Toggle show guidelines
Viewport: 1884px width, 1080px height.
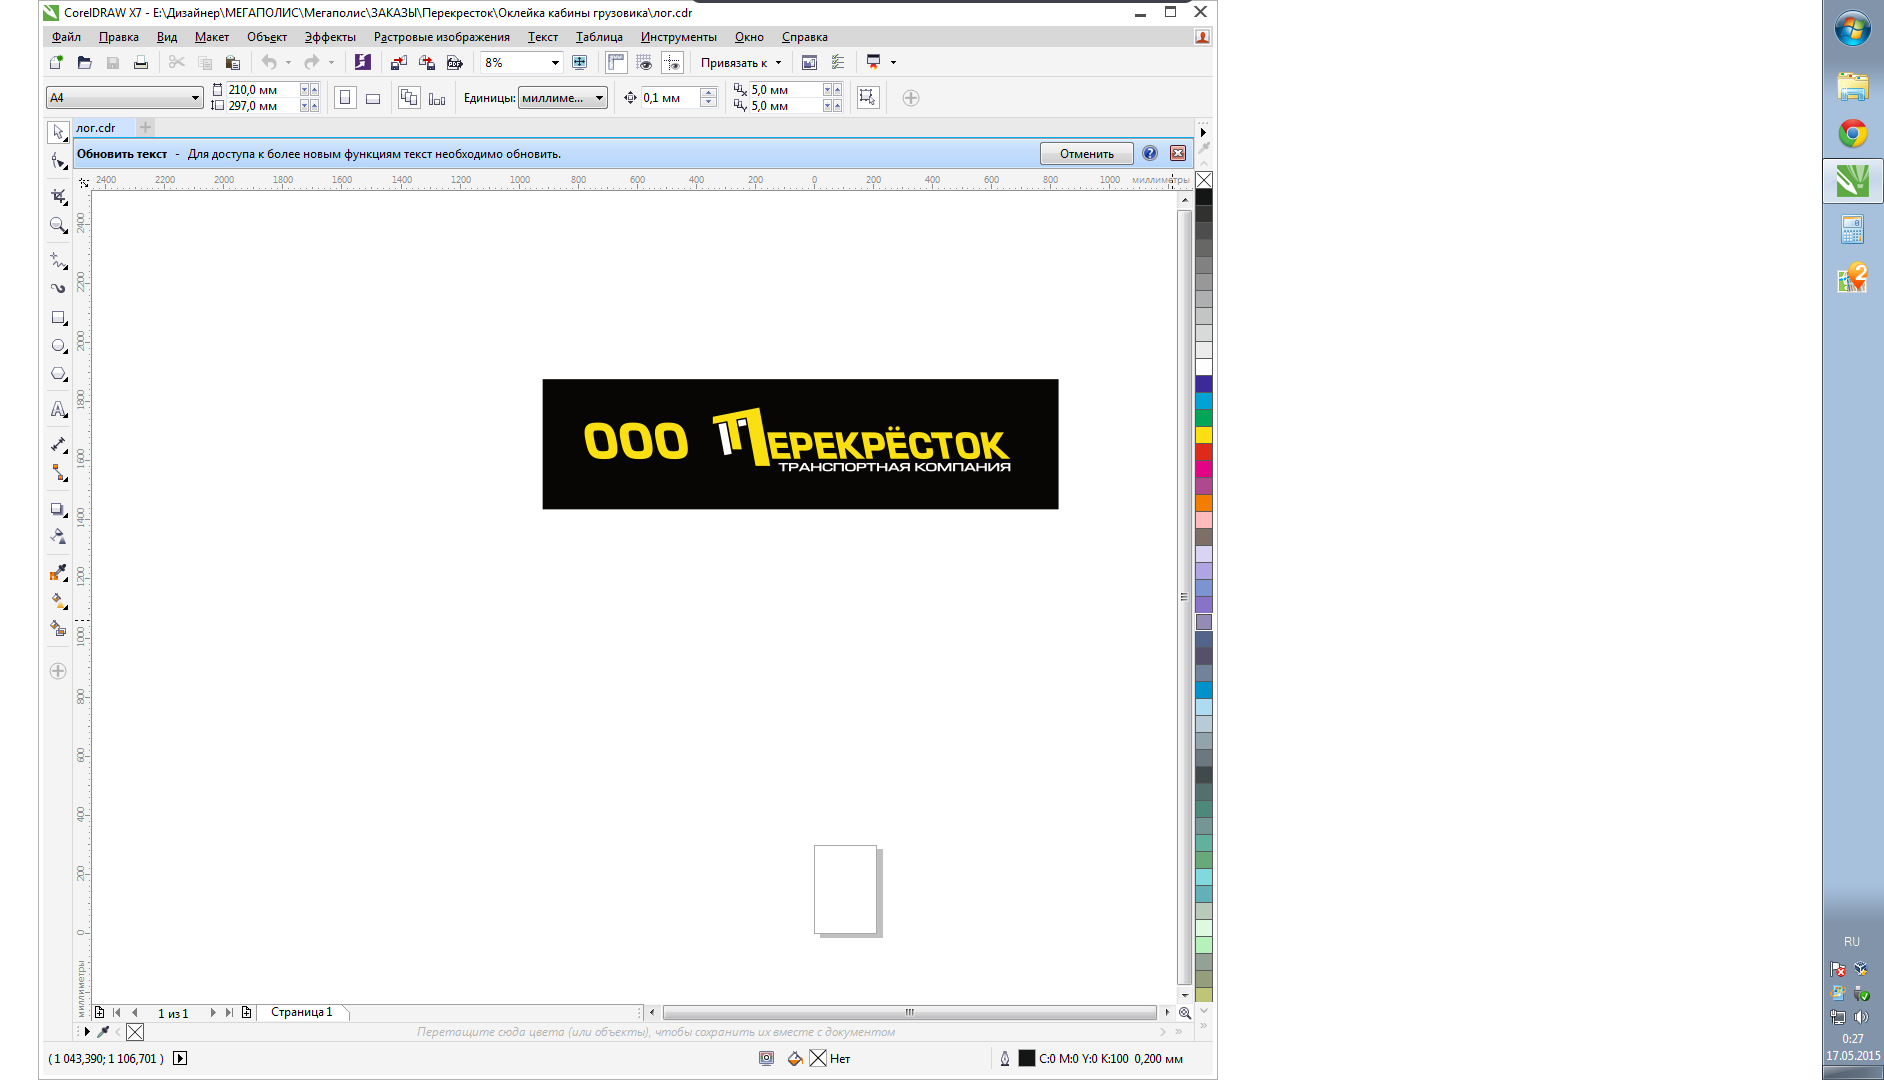click(x=672, y=62)
